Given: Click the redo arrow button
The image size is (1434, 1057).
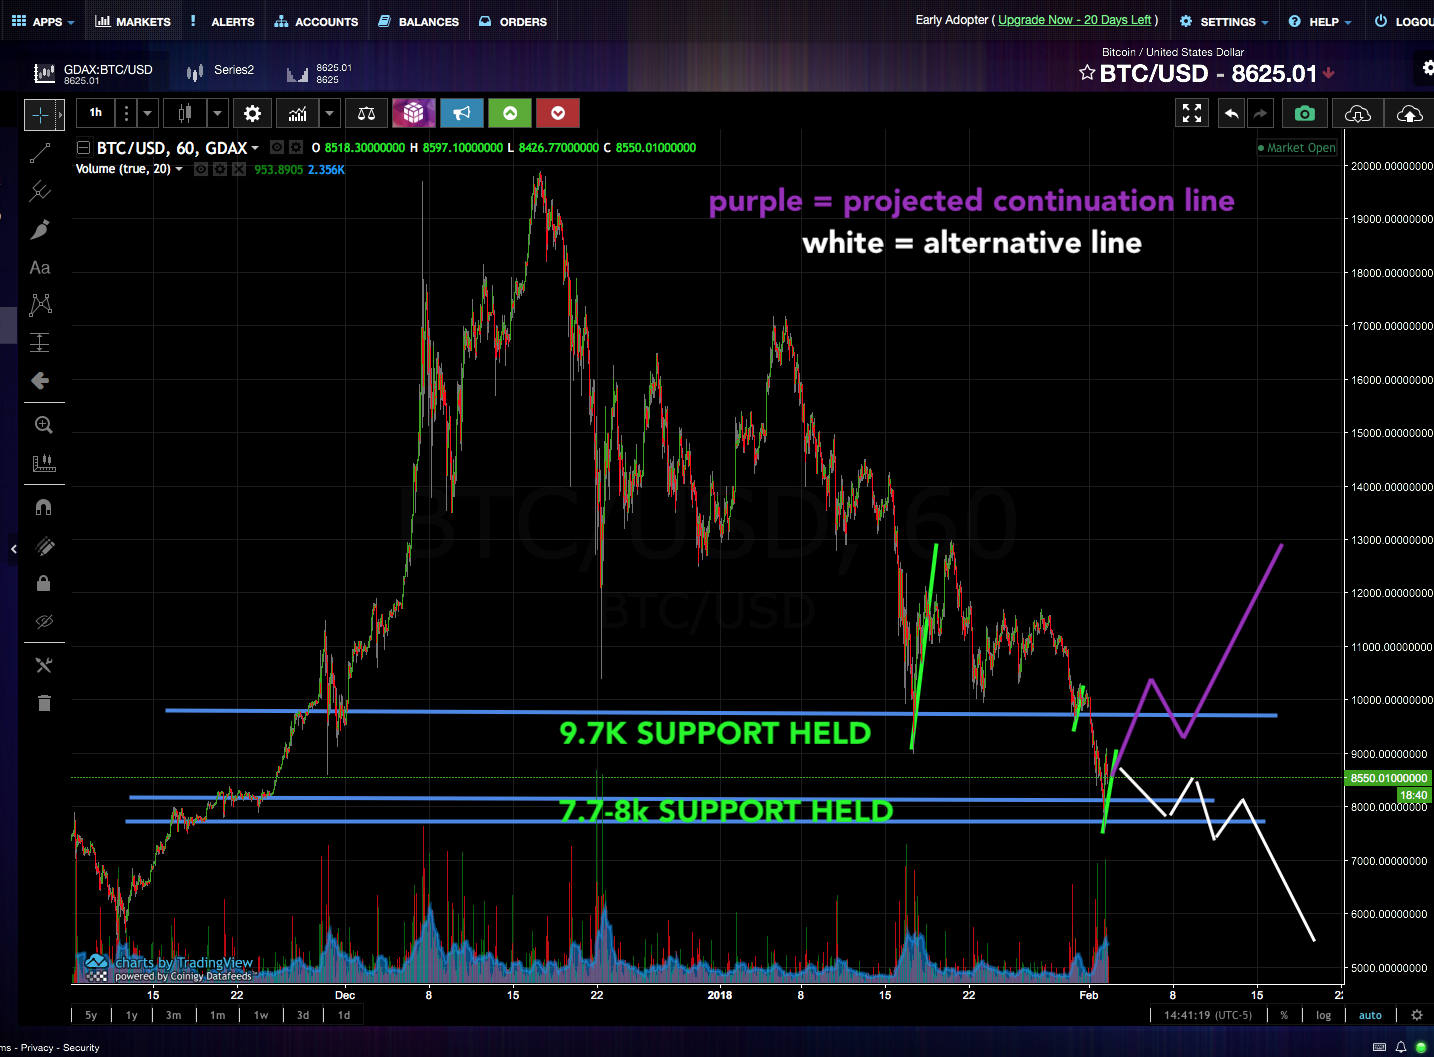Looking at the screenshot, I should (1260, 114).
